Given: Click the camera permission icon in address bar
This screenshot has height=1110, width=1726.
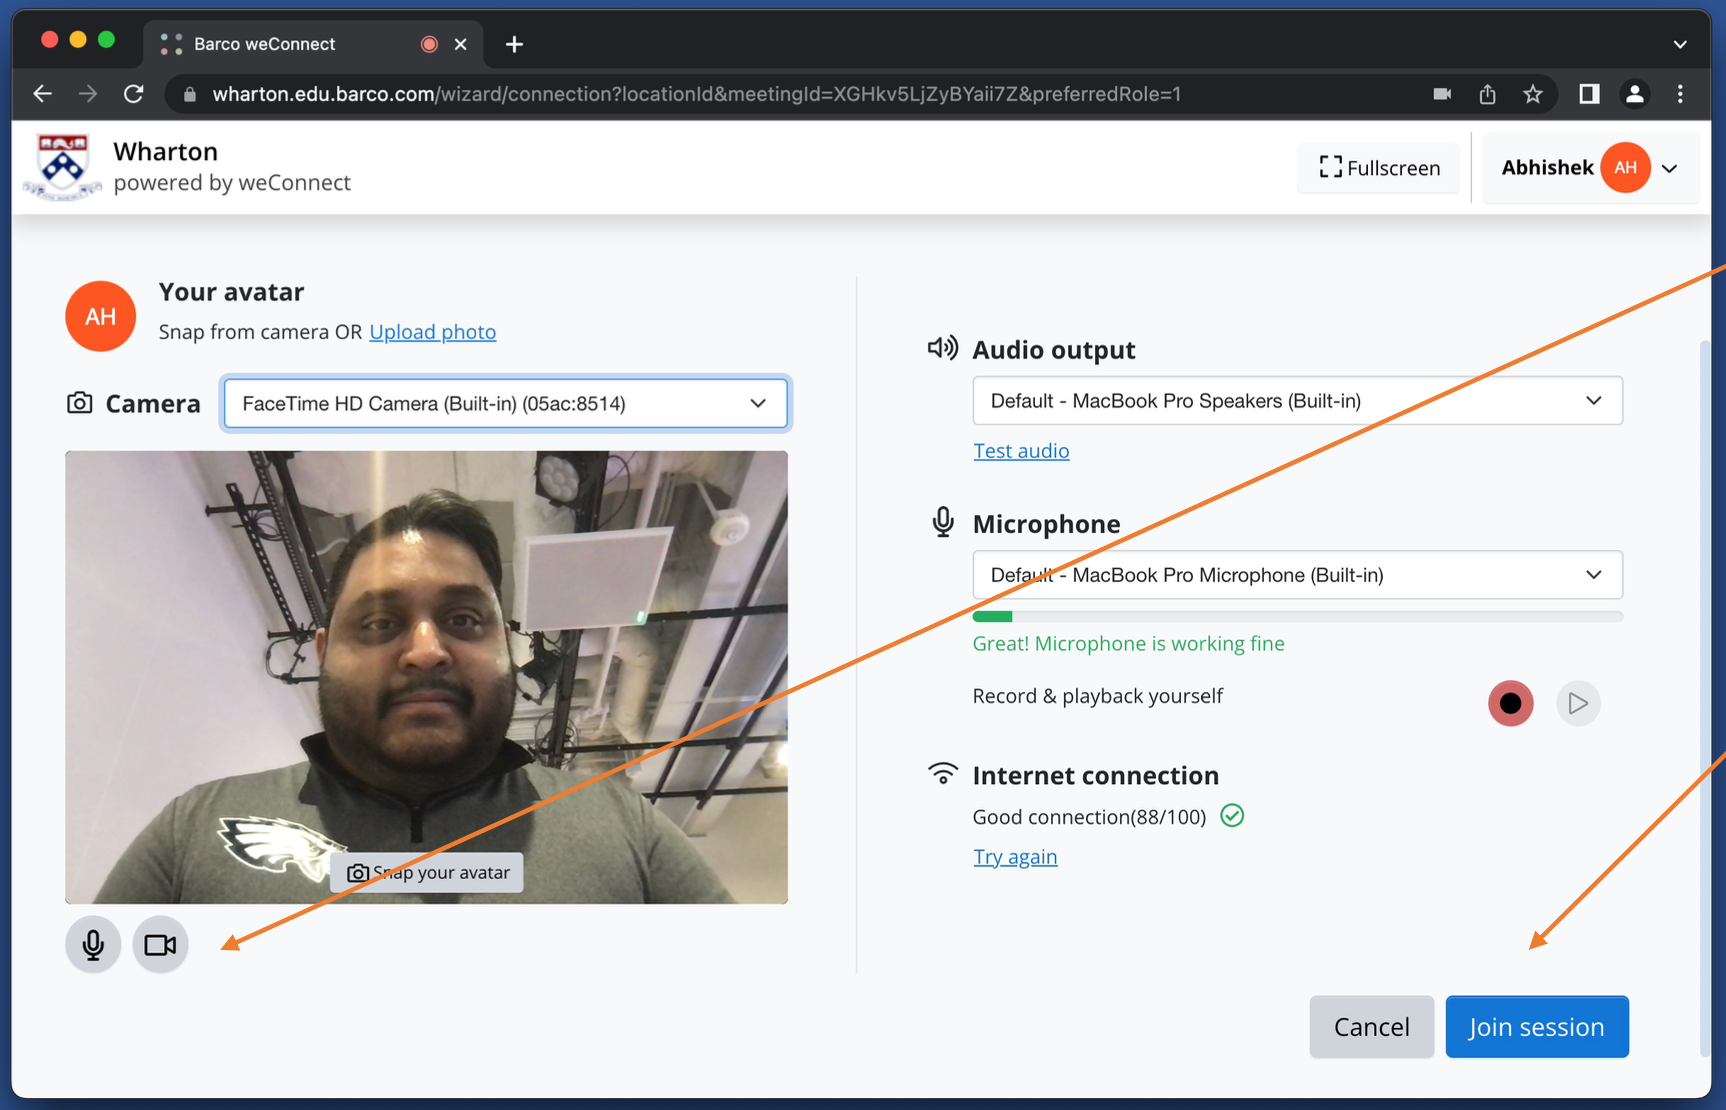Looking at the screenshot, I should [x=1442, y=94].
